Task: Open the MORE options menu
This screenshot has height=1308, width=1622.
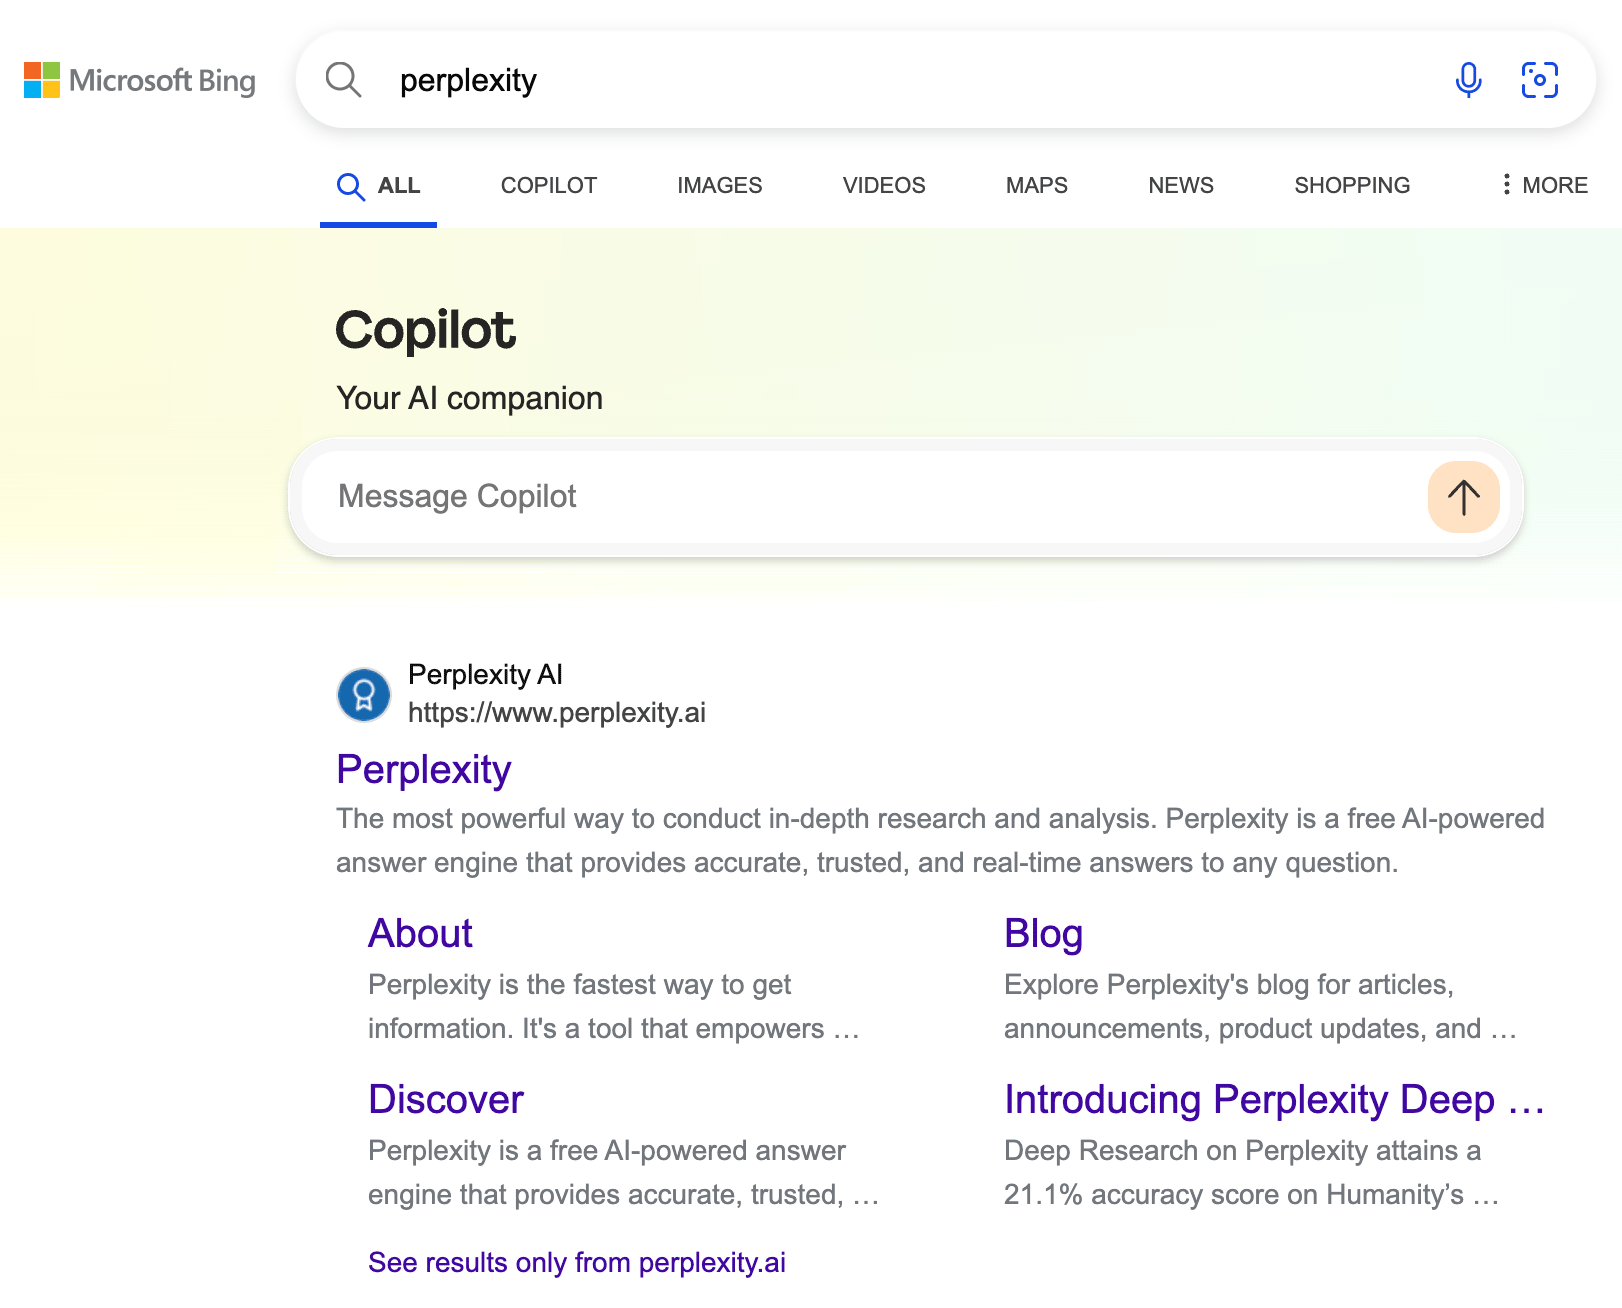Action: coord(1555,185)
